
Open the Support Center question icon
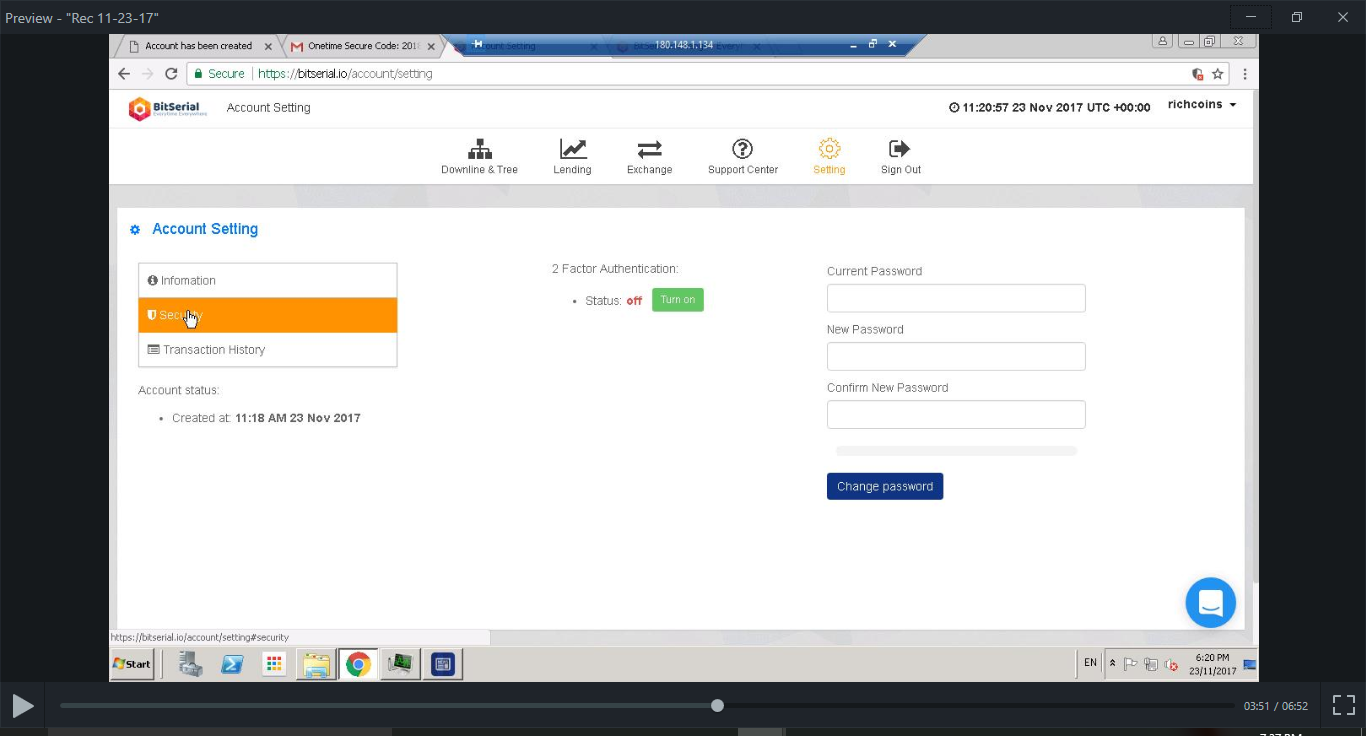click(742, 150)
